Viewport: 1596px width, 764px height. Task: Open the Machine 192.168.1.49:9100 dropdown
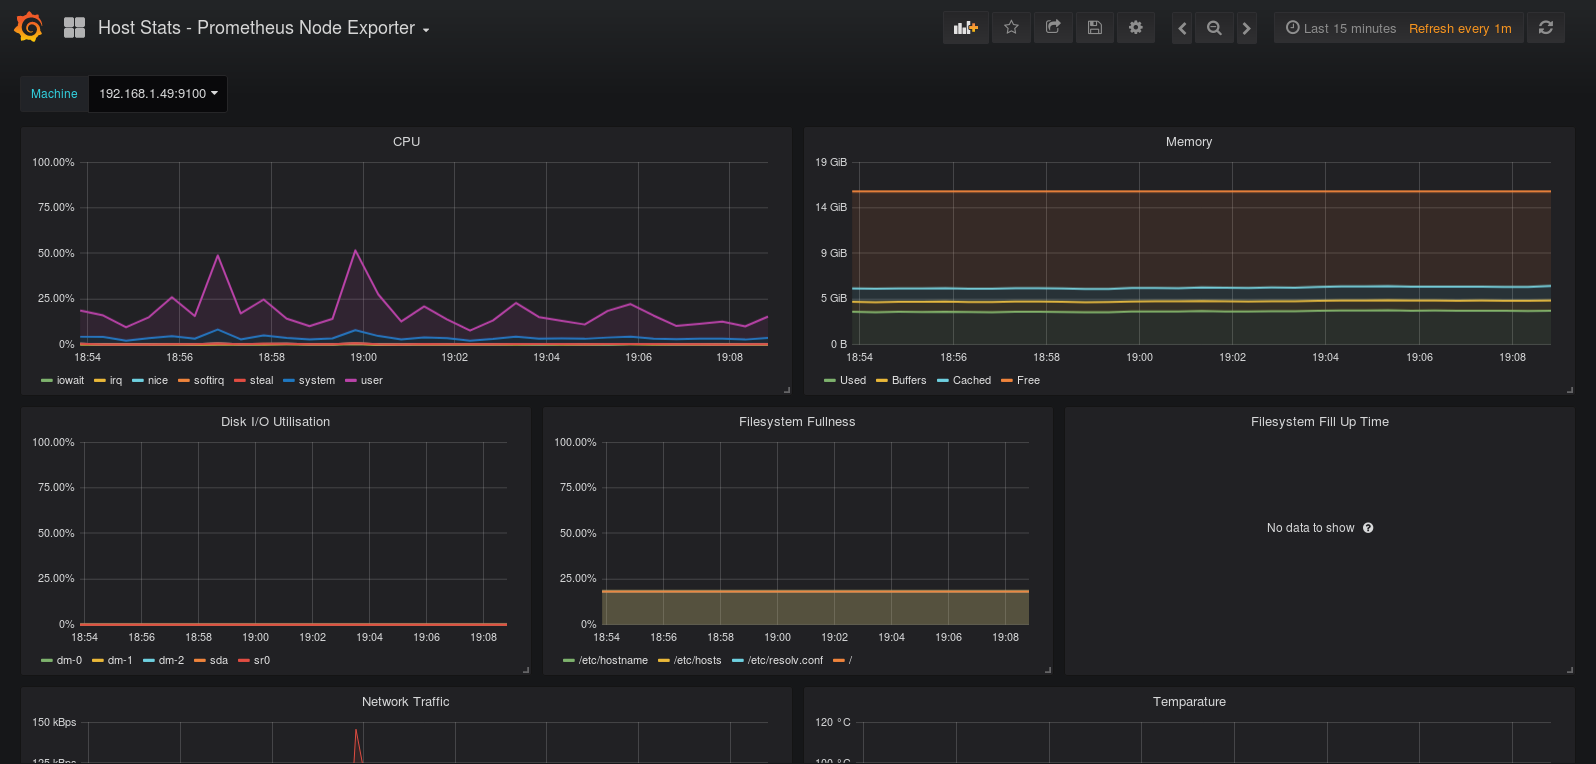158,94
